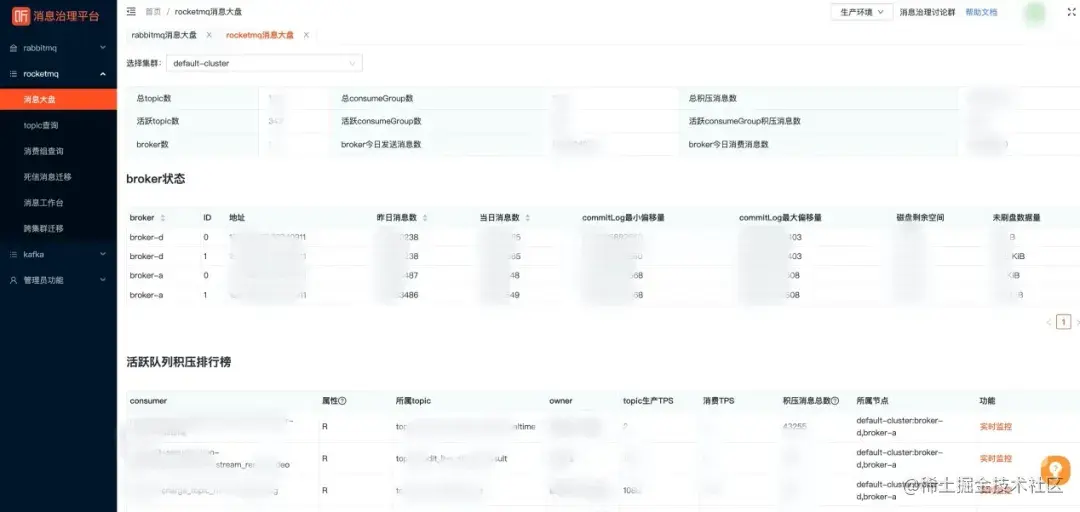Image resolution: width=1080 pixels, height=512 pixels.
Task: Click the topic生产TPS column header
Action: pos(648,400)
